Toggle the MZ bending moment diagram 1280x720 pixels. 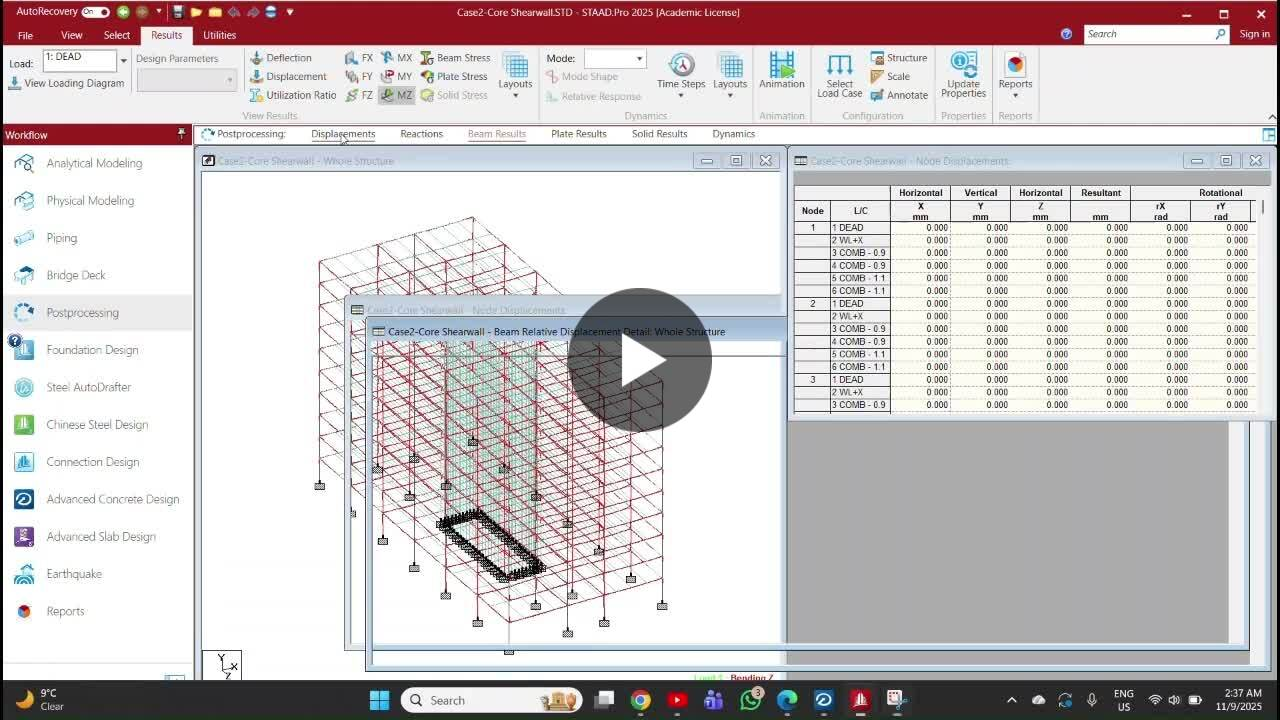[397, 96]
